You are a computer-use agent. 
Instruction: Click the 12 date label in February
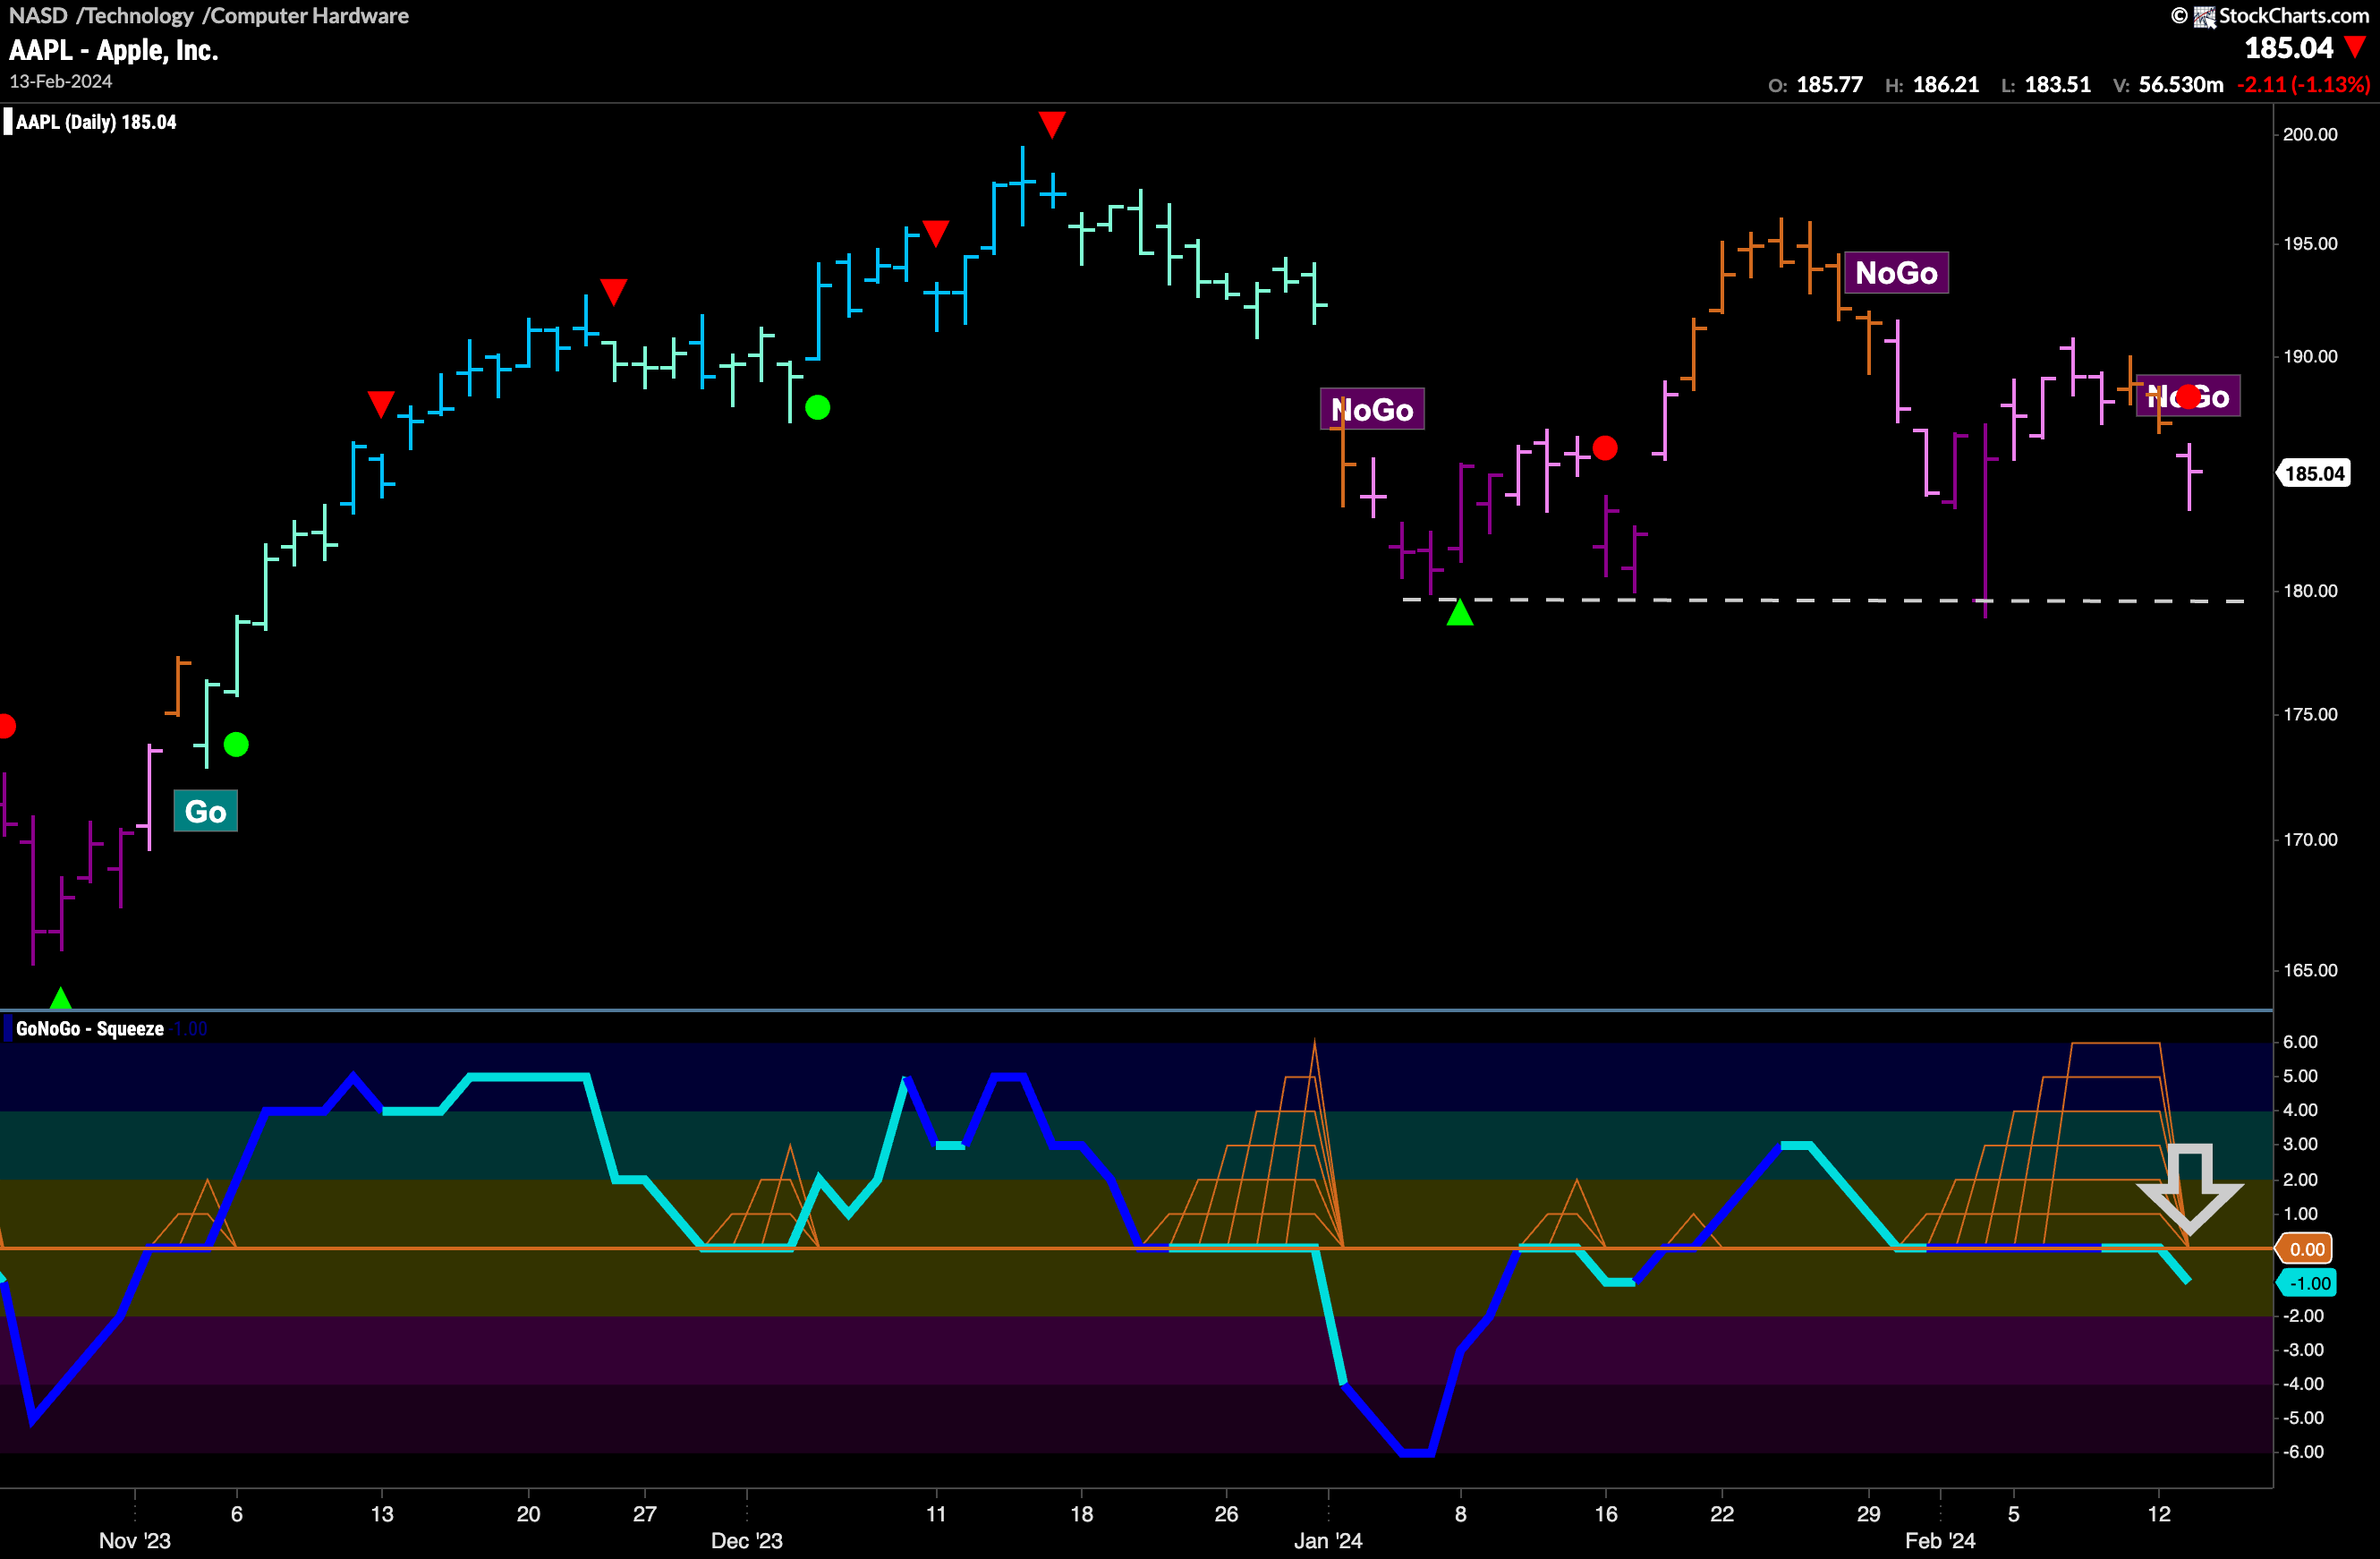pyautogui.click(x=2159, y=1513)
